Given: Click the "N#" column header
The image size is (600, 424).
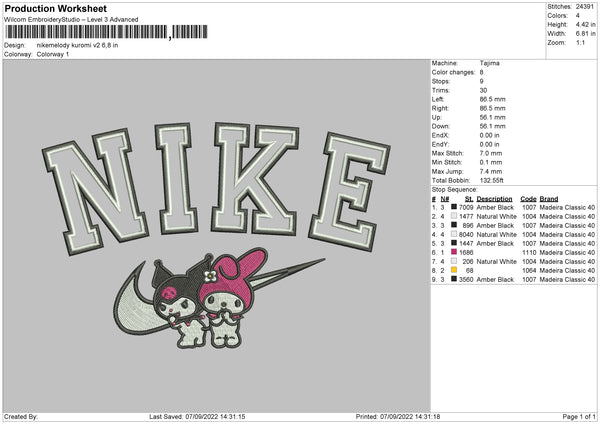Looking at the screenshot, I should (445, 199).
